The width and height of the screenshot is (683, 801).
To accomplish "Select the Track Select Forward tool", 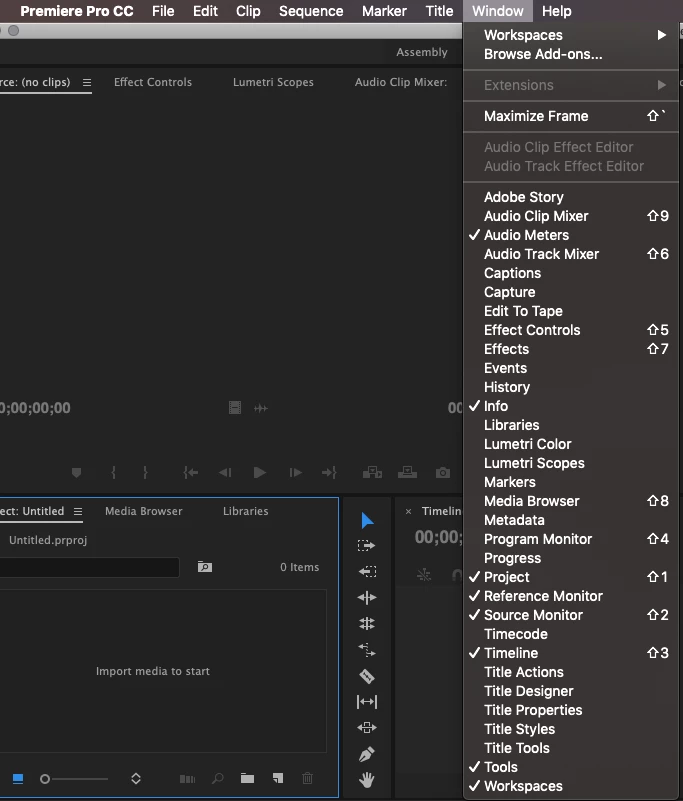I will (367, 546).
